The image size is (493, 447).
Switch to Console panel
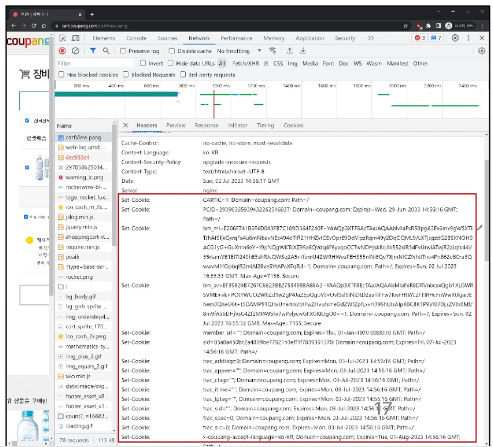pos(136,38)
